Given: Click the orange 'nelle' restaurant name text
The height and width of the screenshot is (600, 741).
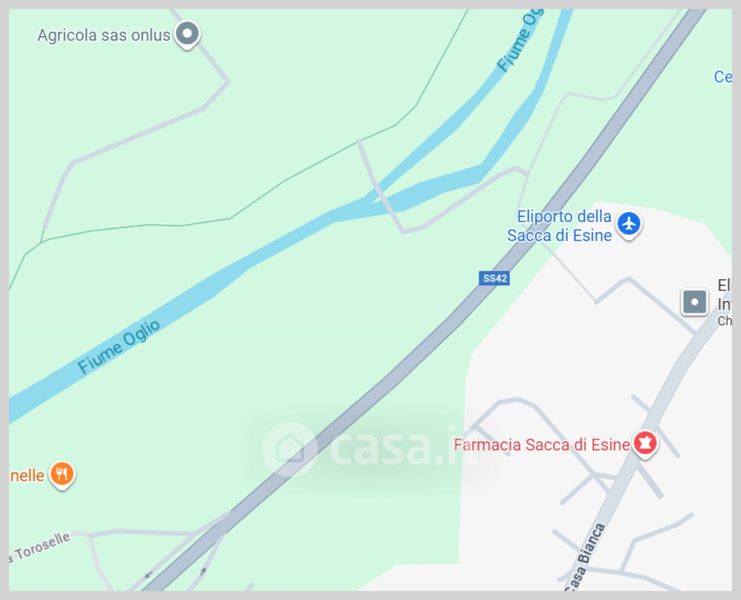Looking at the screenshot, I should click(x=27, y=475).
